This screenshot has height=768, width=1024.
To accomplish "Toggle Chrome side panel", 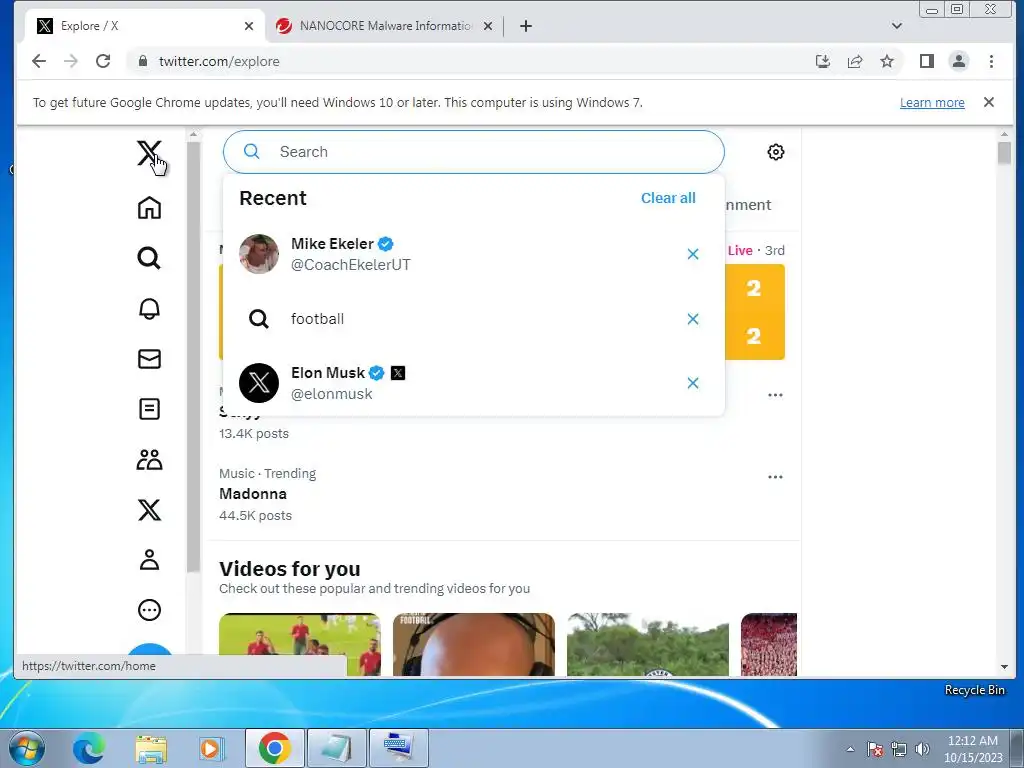I will (x=927, y=61).
